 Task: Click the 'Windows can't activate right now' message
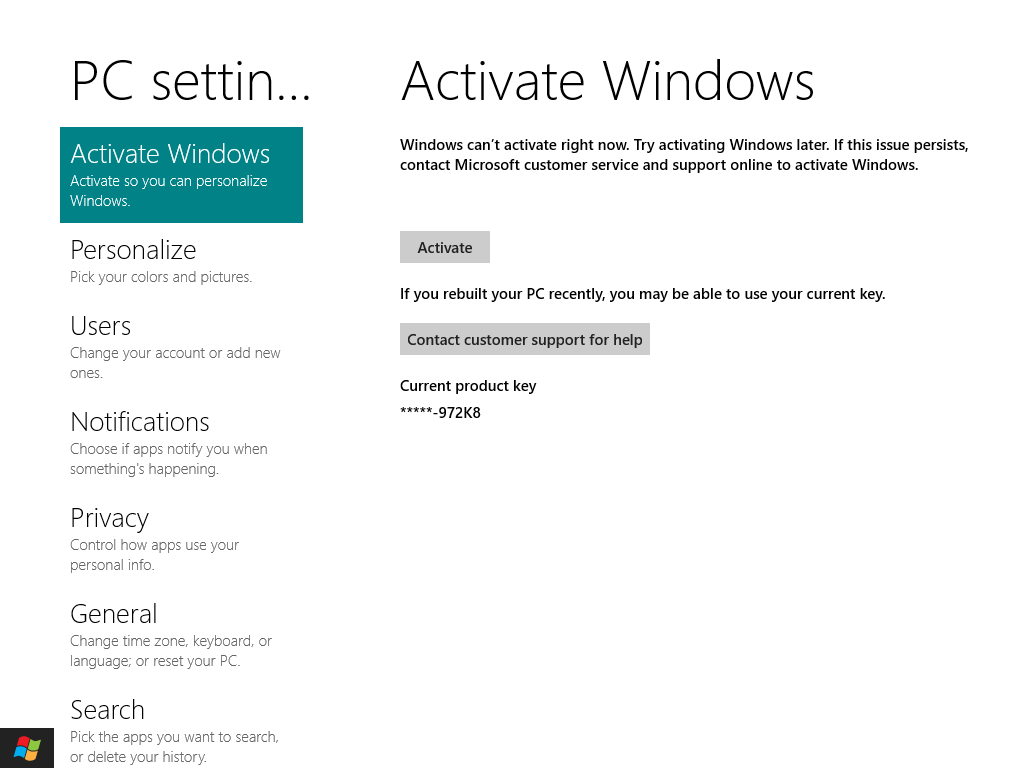click(x=684, y=155)
